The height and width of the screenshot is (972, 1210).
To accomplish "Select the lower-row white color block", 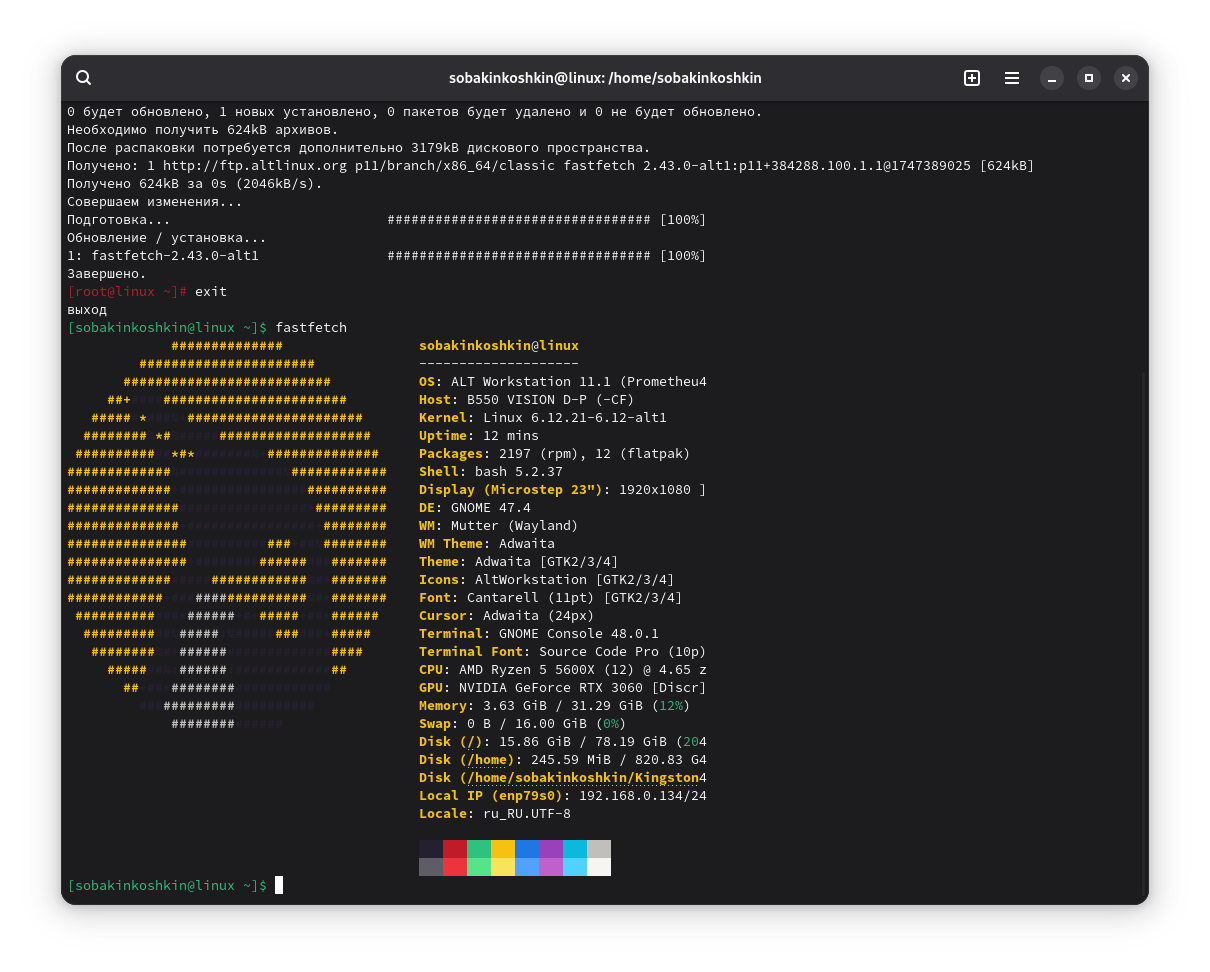I will pos(599,867).
